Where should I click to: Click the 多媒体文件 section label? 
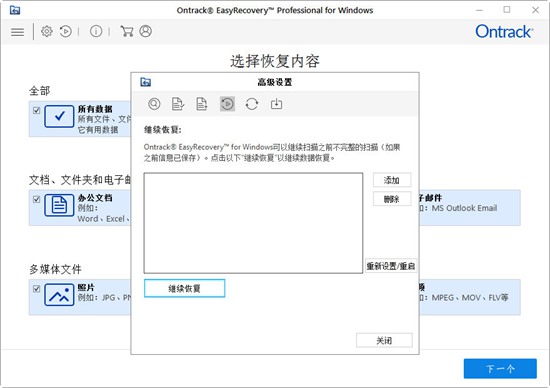click(55, 269)
